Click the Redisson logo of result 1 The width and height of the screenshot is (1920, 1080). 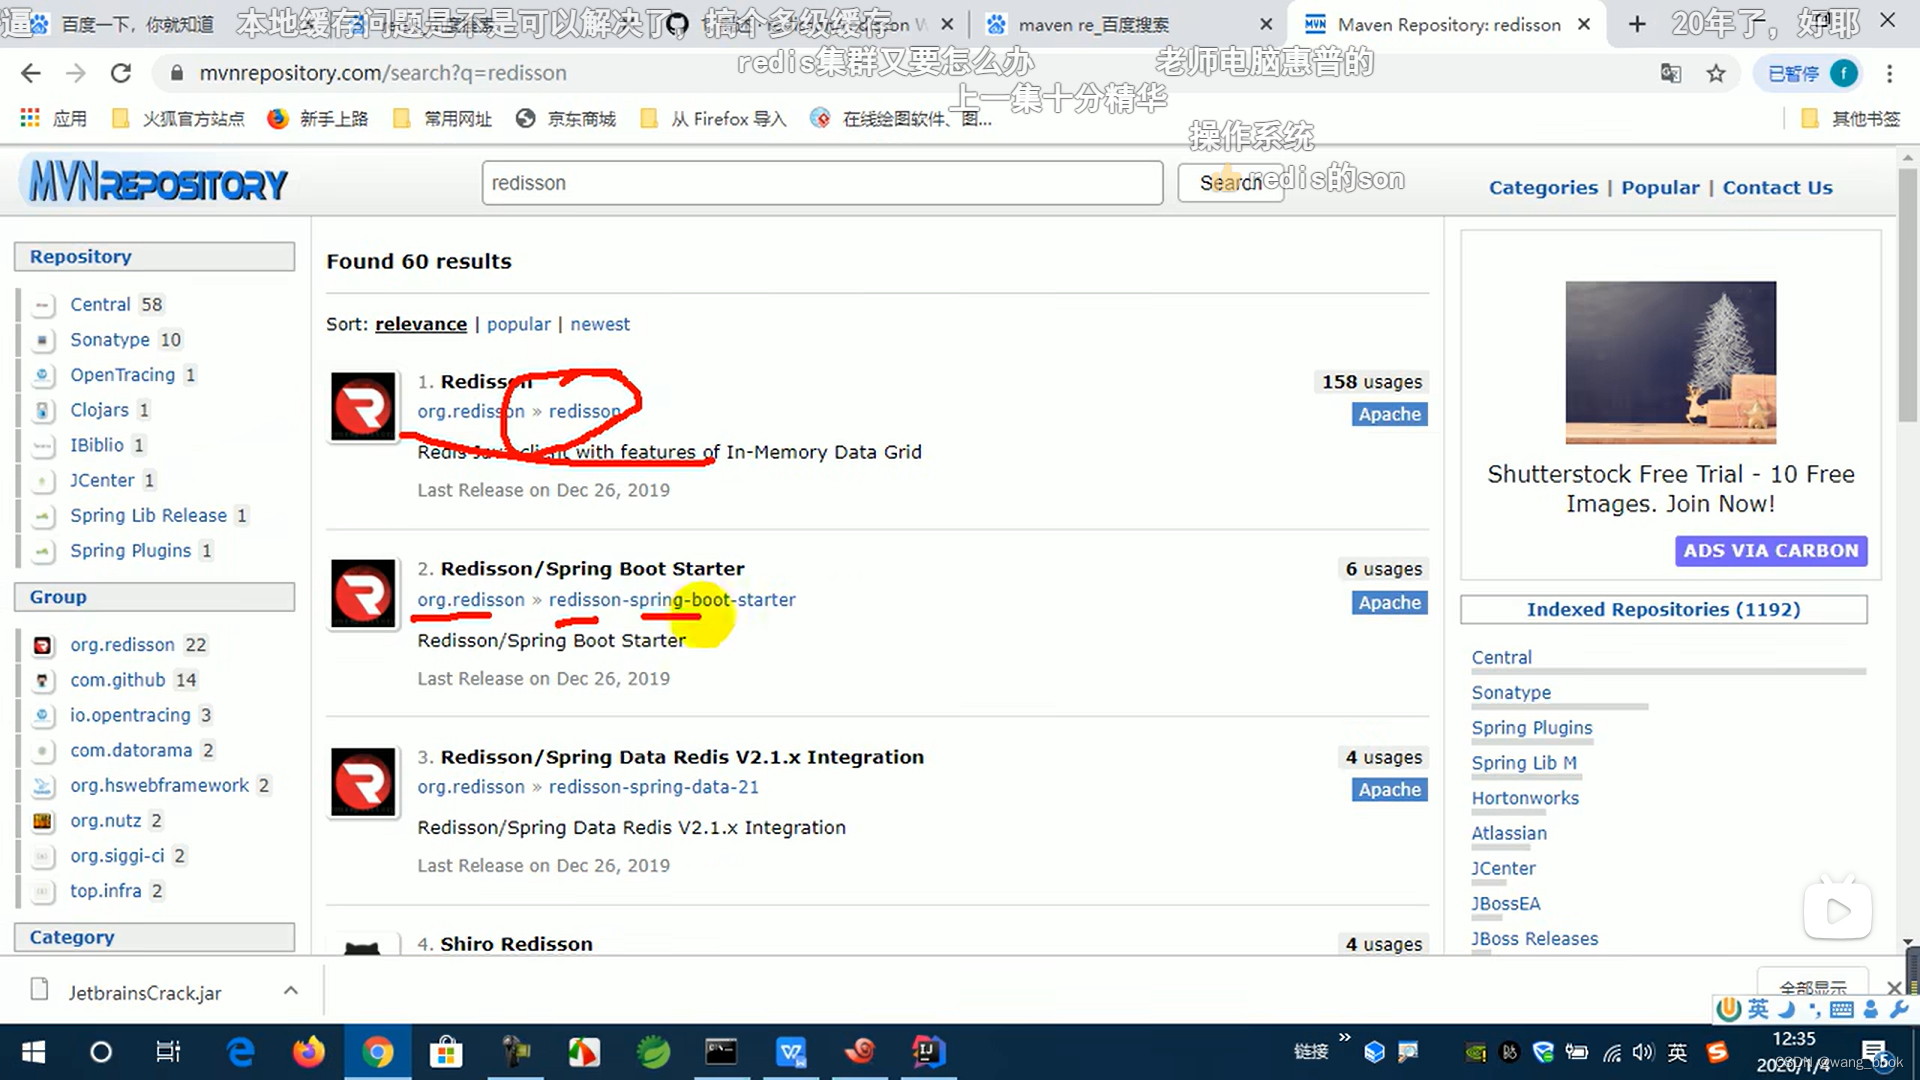[363, 406]
